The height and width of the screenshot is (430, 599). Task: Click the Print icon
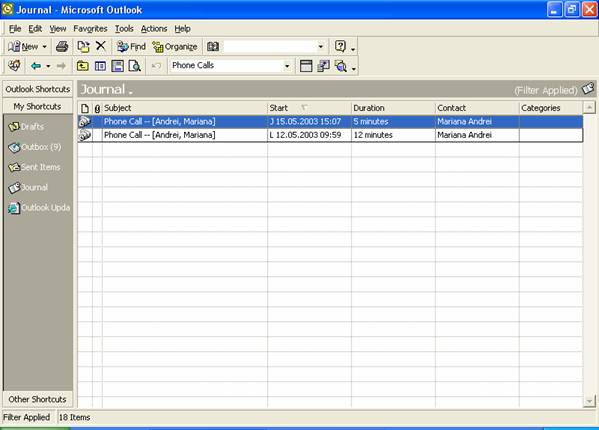pos(62,47)
